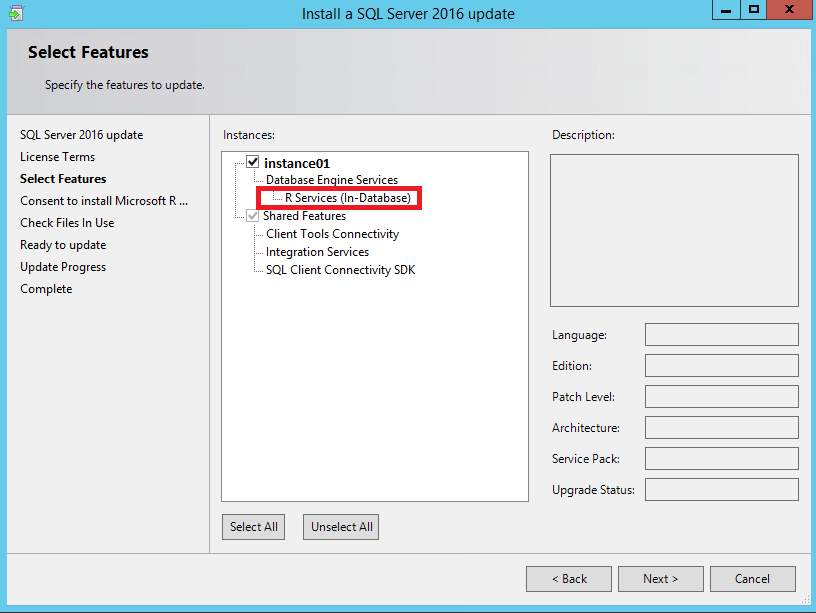Click the Service Pack field
The width and height of the screenshot is (816, 613).
(x=722, y=458)
